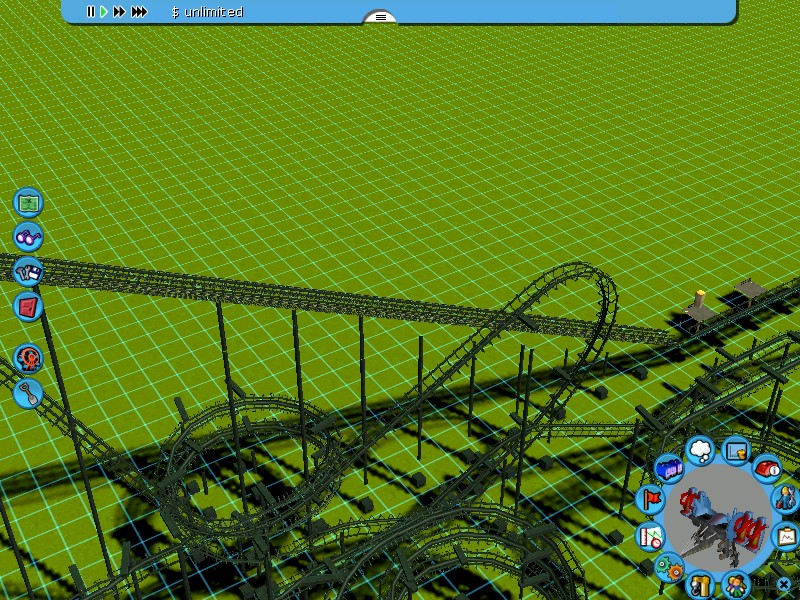
Task: Pause the game simulation
Action: (x=91, y=11)
